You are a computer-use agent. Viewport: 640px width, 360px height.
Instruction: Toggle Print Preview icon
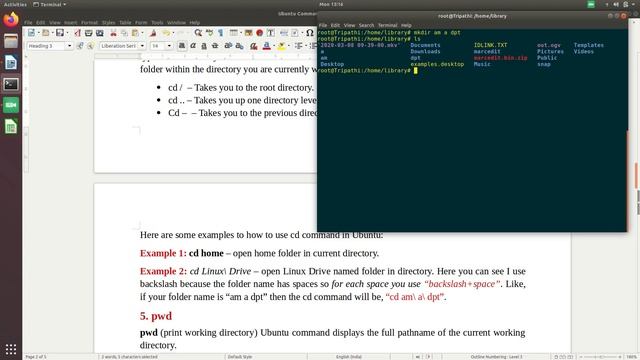coord(100,33)
